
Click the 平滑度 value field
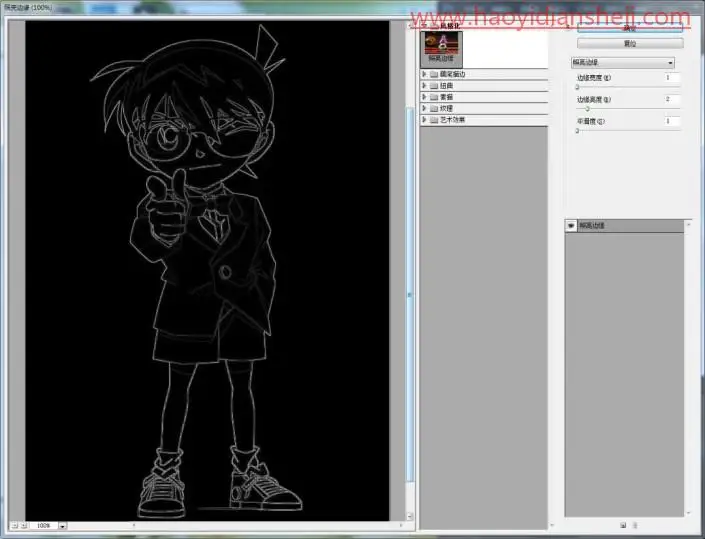672,121
